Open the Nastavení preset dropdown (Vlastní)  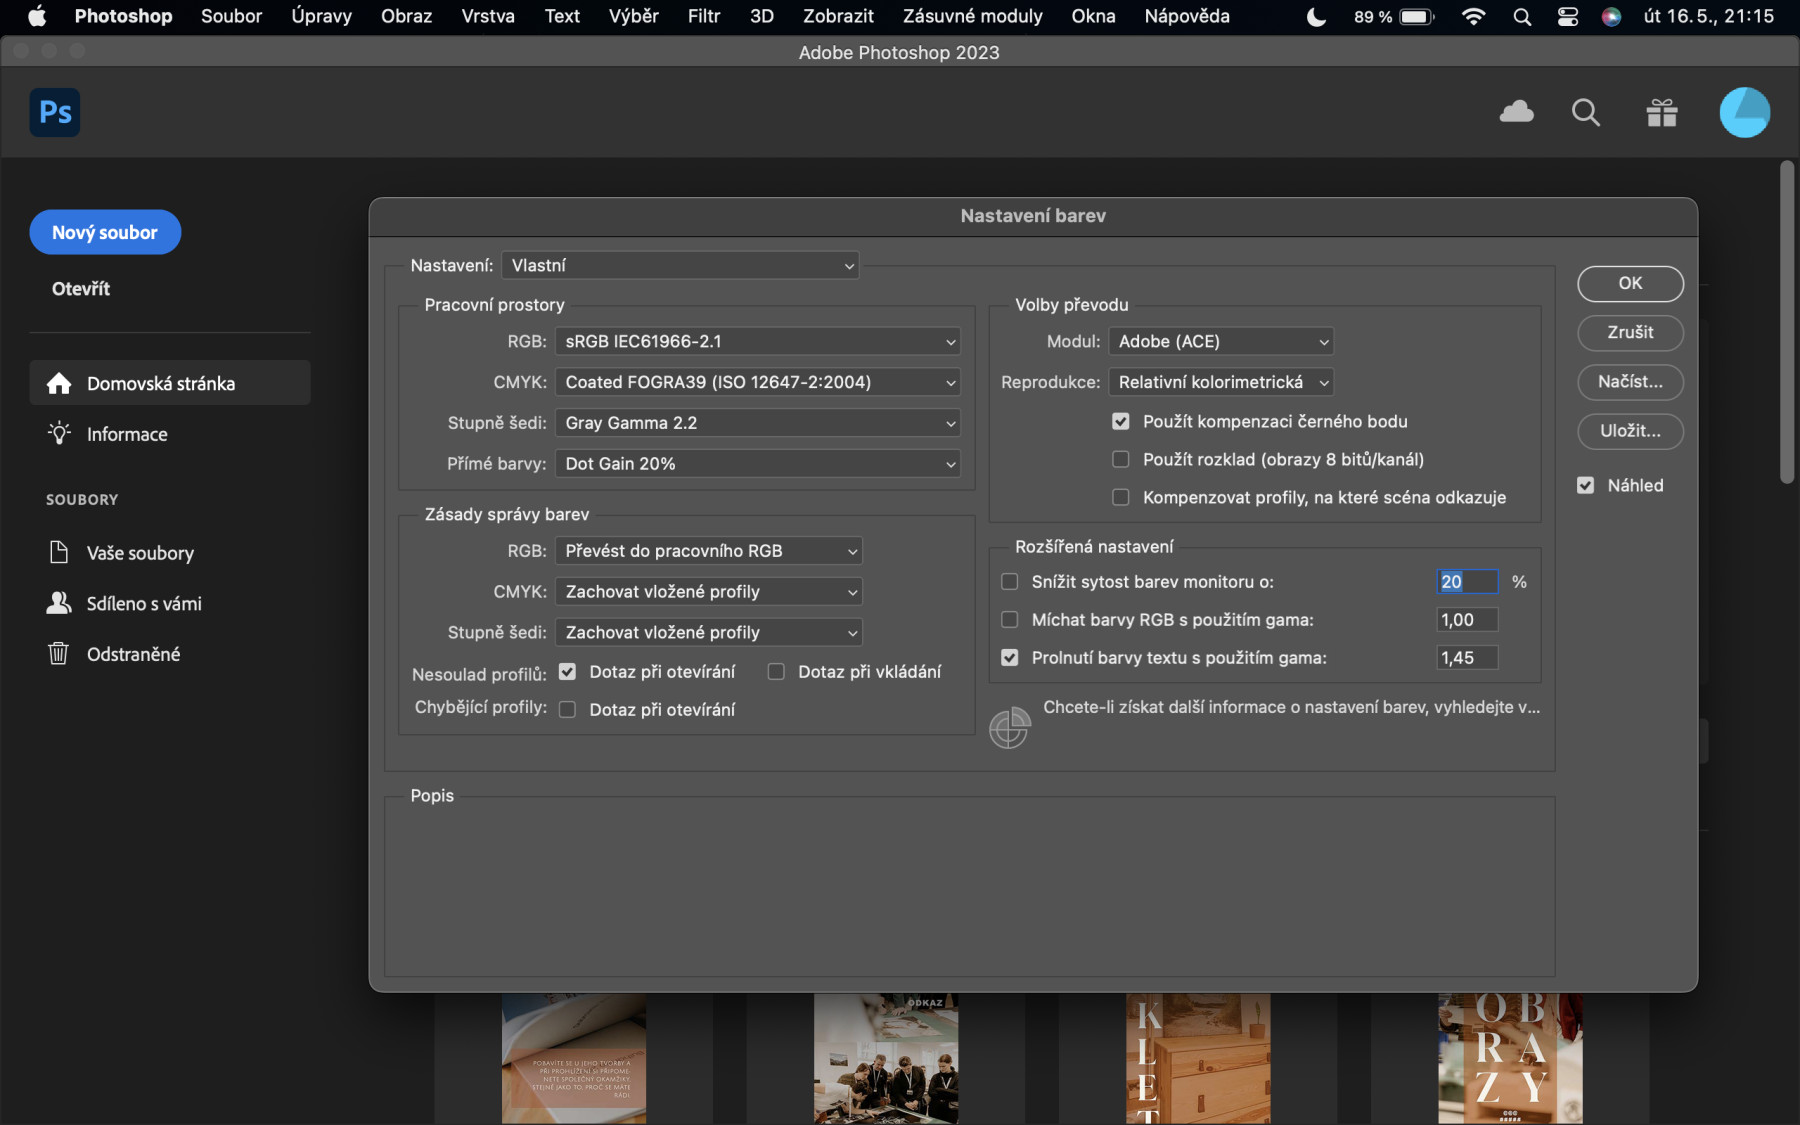pos(680,265)
